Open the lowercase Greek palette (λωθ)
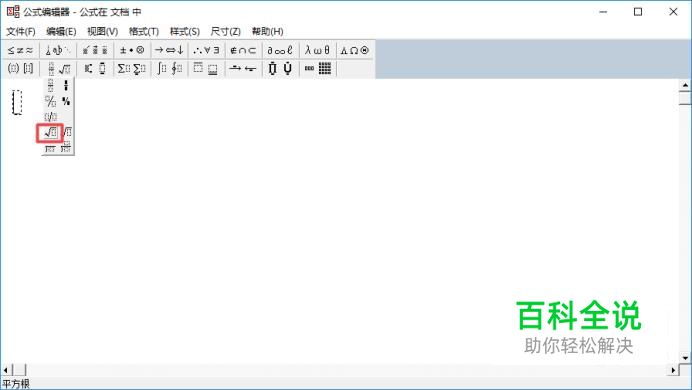Viewport: 692px width, 390px height. tap(317, 50)
